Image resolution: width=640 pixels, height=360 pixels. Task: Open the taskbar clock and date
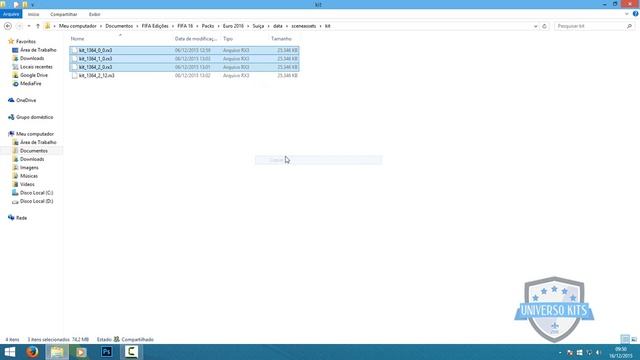pos(620,353)
